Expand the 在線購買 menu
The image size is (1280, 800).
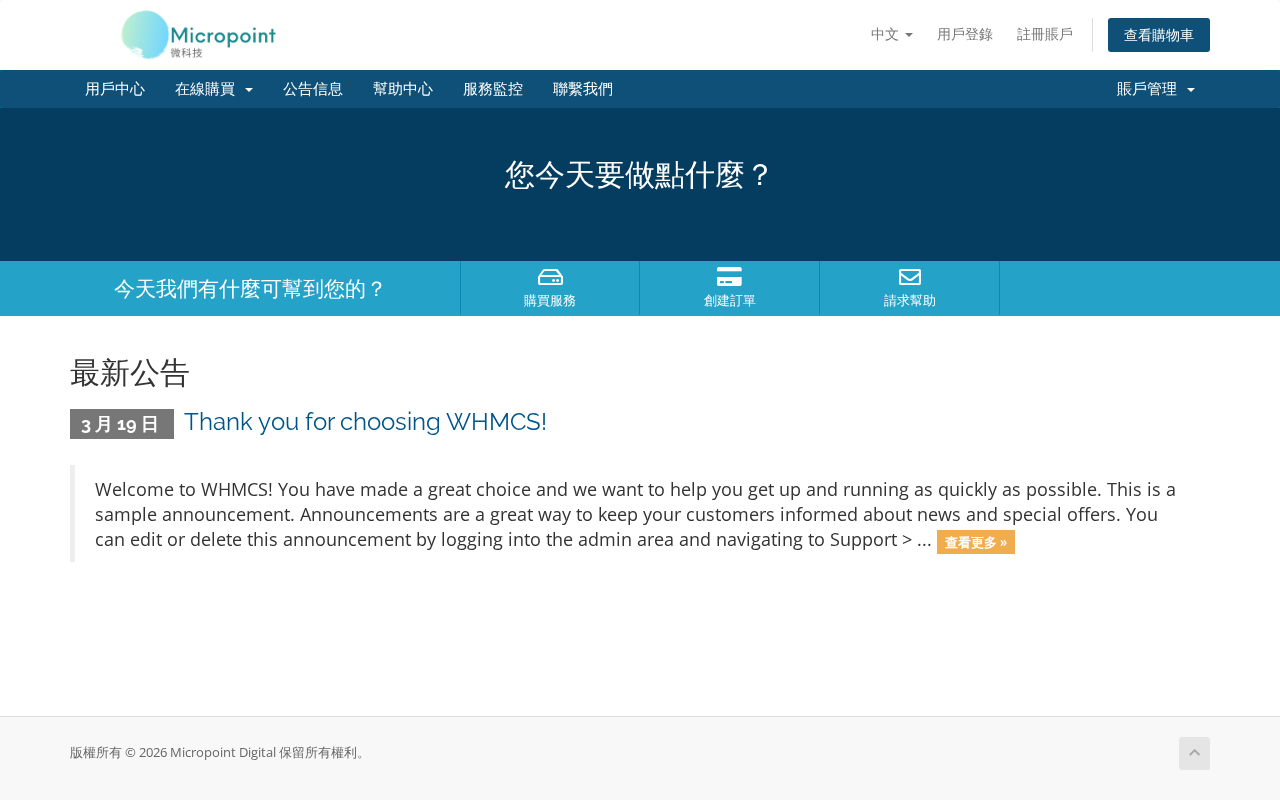click(214, 89)
